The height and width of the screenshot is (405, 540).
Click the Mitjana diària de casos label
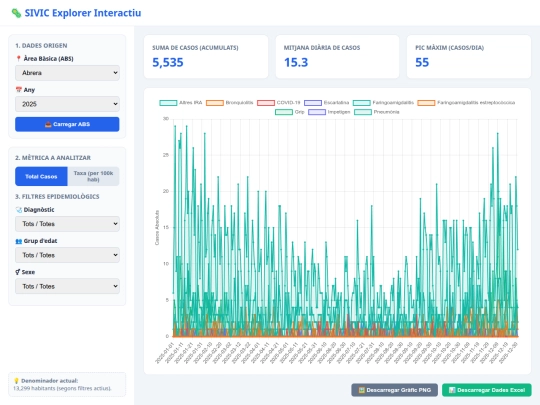click(322, 48)
